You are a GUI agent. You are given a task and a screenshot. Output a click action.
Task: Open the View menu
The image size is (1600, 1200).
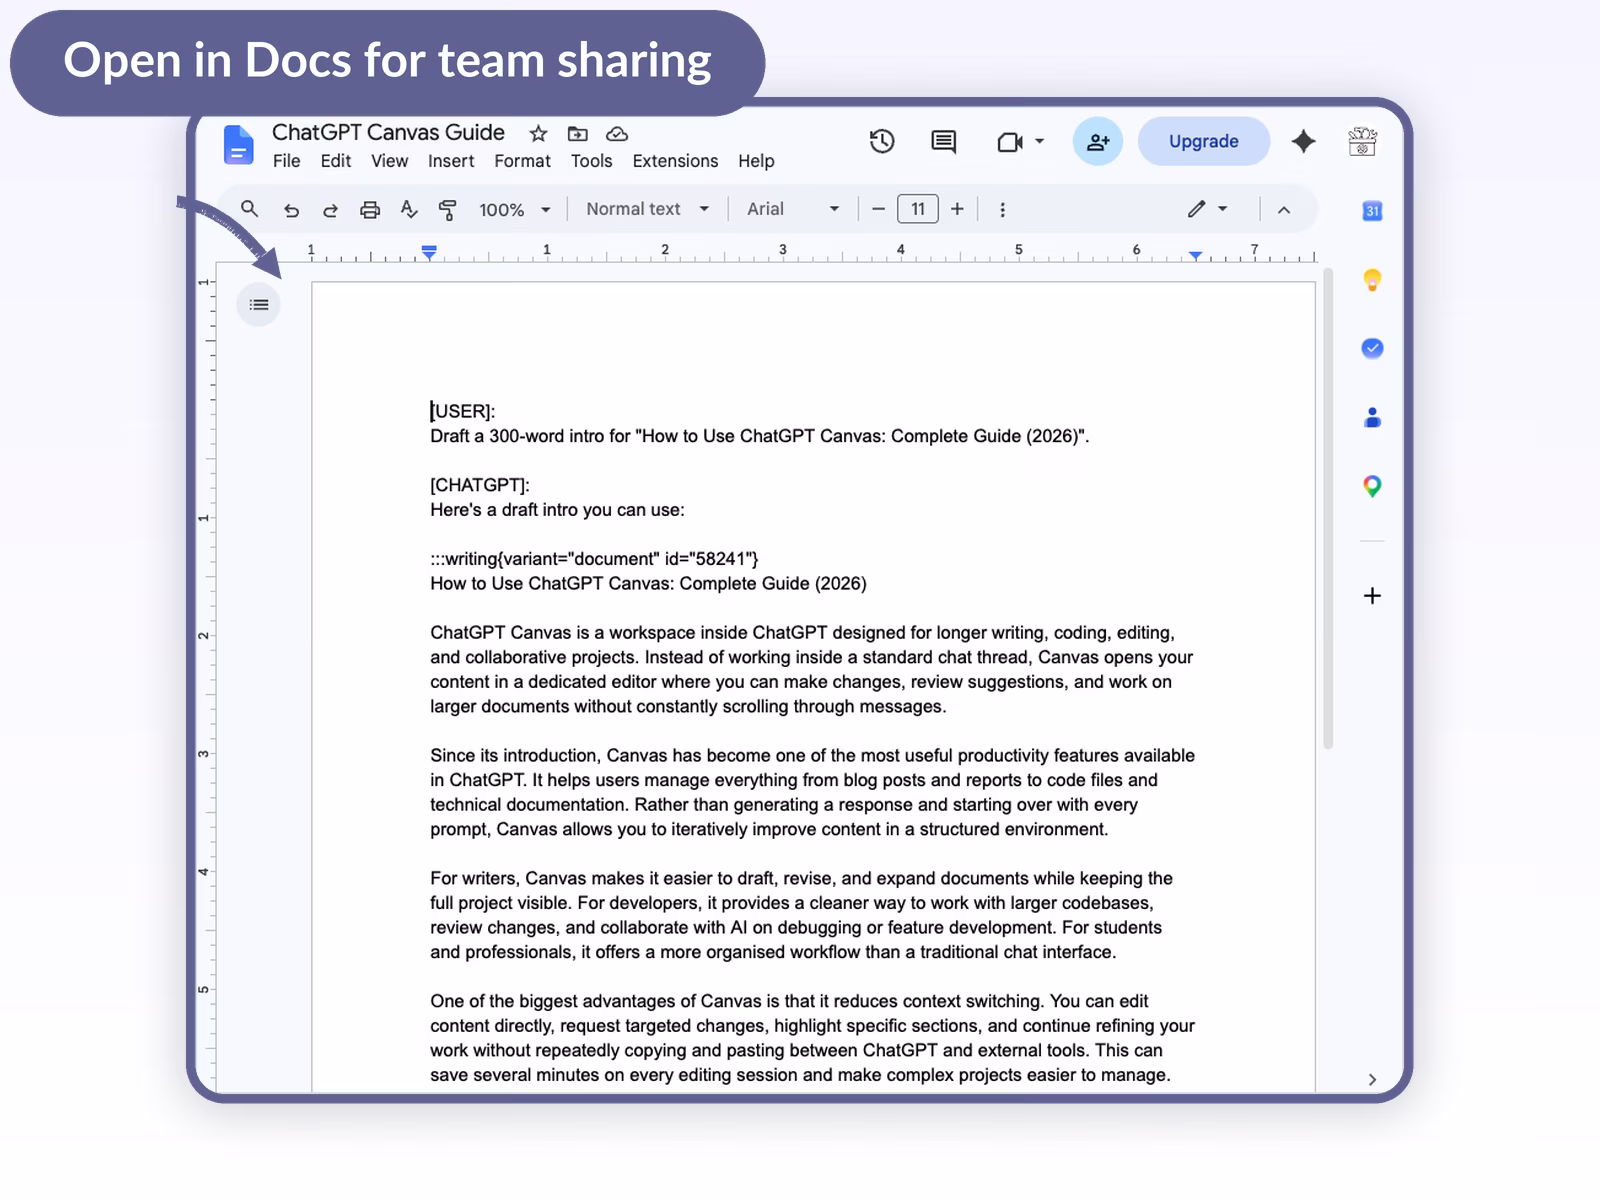click(x=389, y=161)
